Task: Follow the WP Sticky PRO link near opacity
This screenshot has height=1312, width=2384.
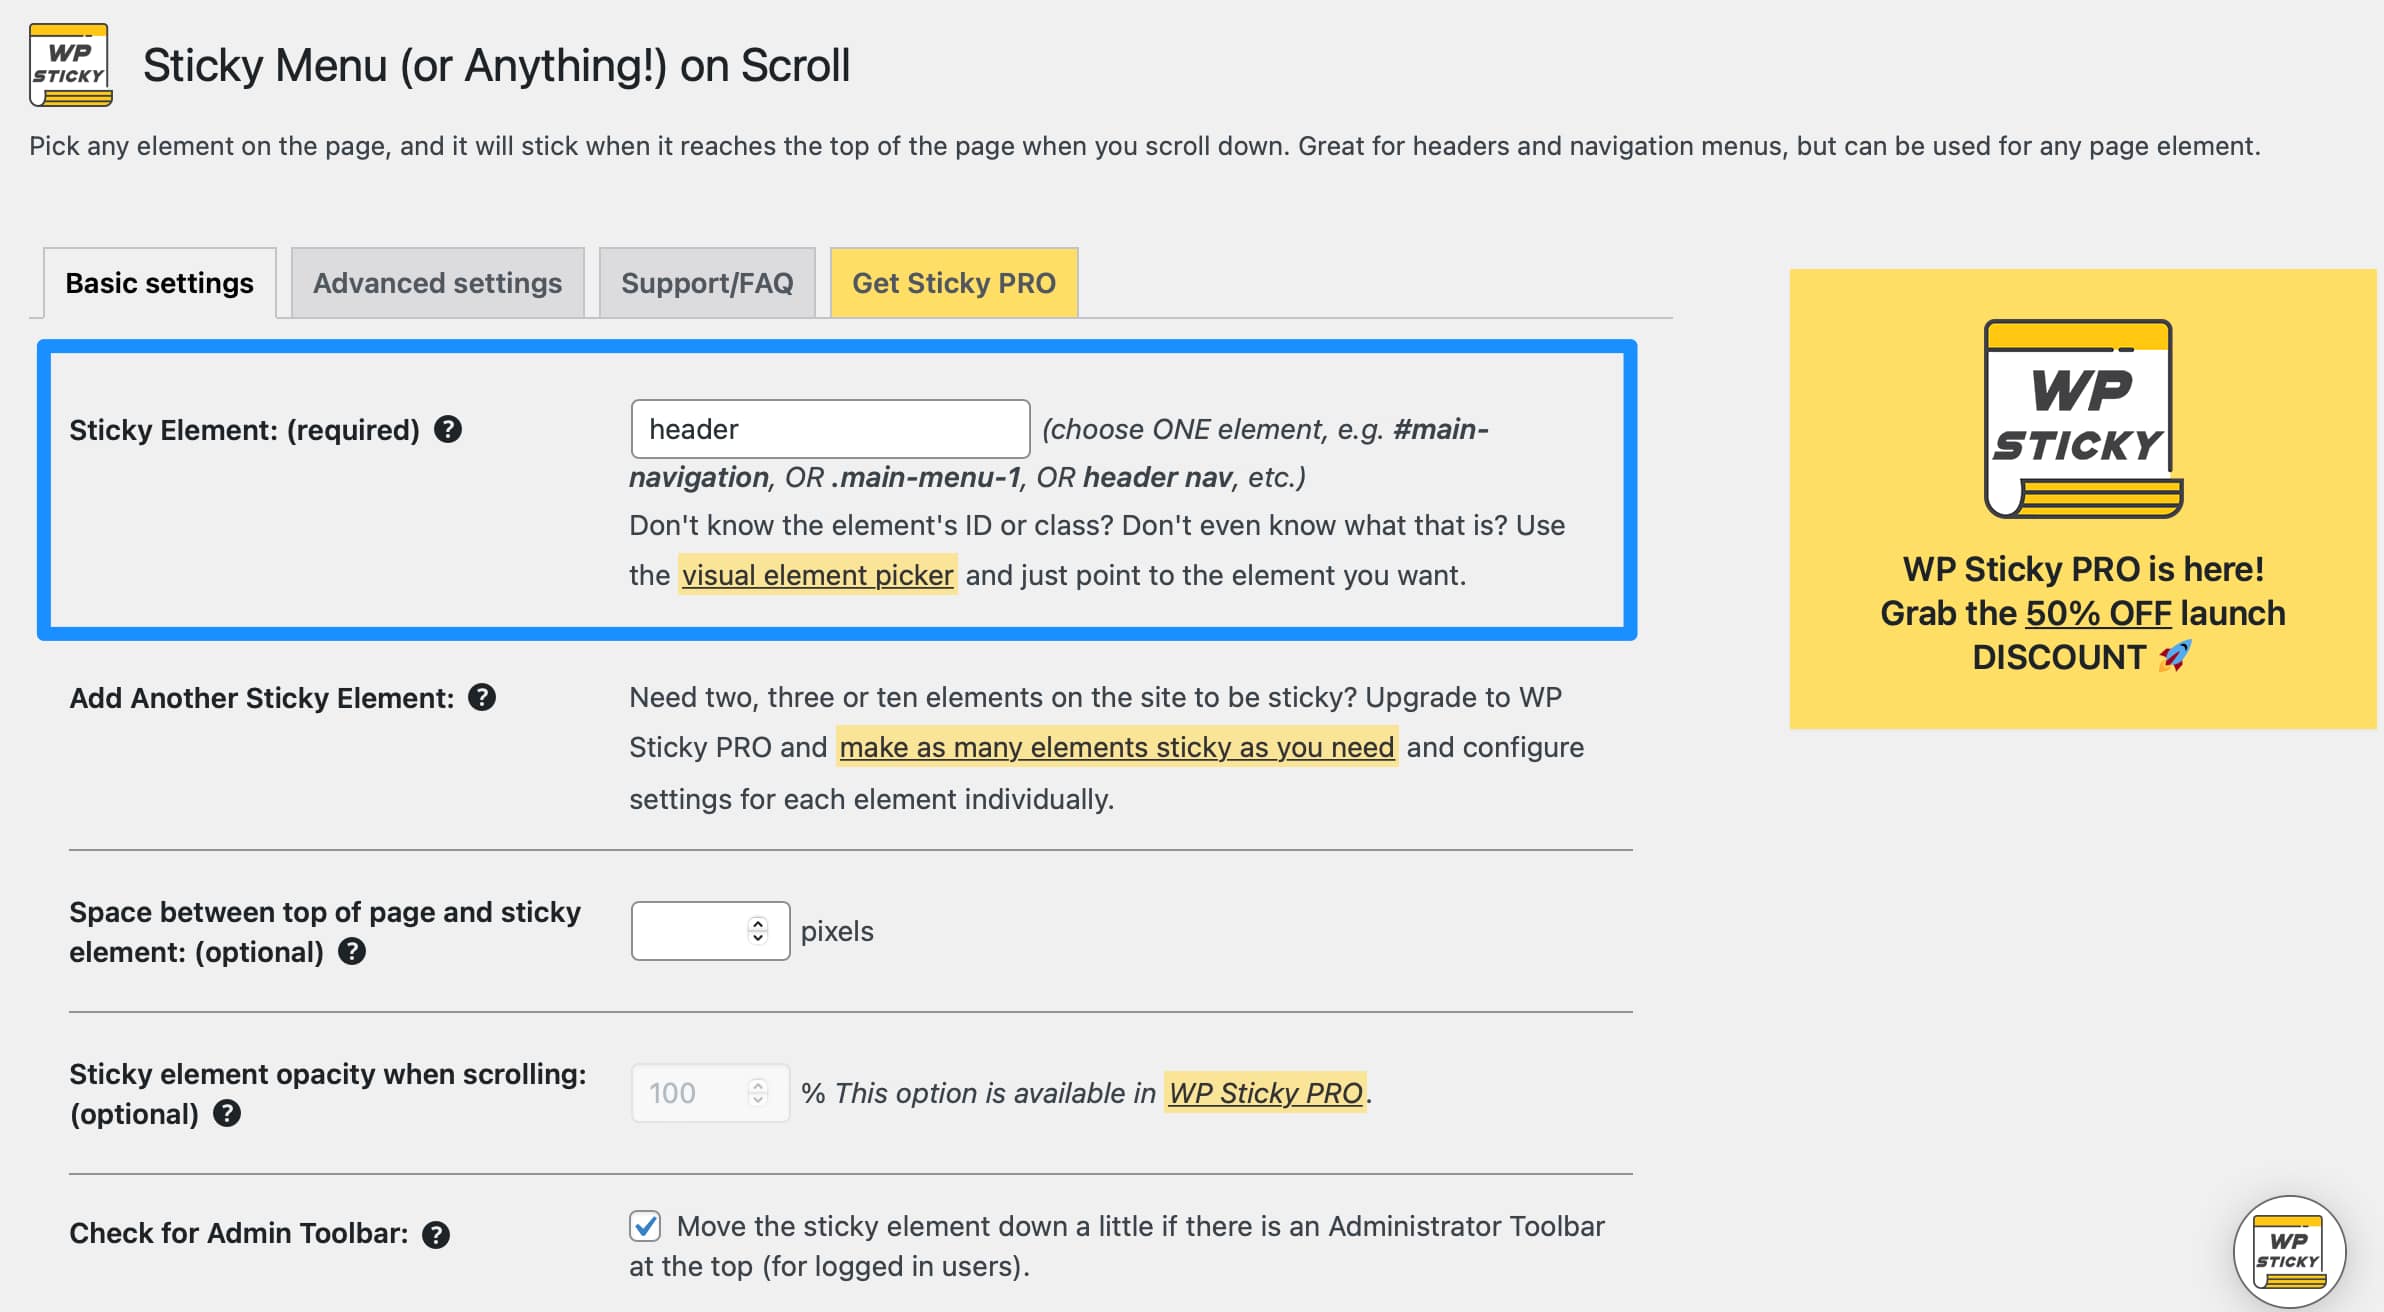Action: click(x=1264, y=1093)
